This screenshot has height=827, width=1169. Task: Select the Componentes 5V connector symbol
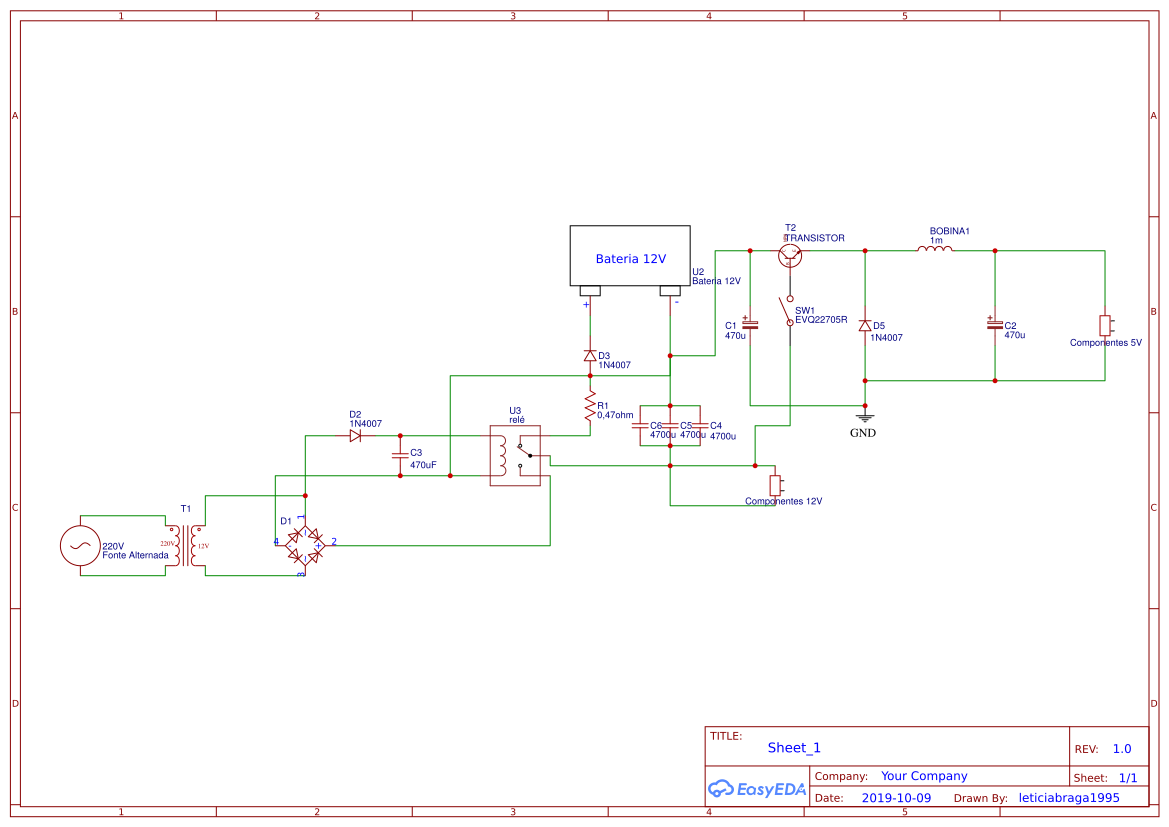pos(1106,325)
